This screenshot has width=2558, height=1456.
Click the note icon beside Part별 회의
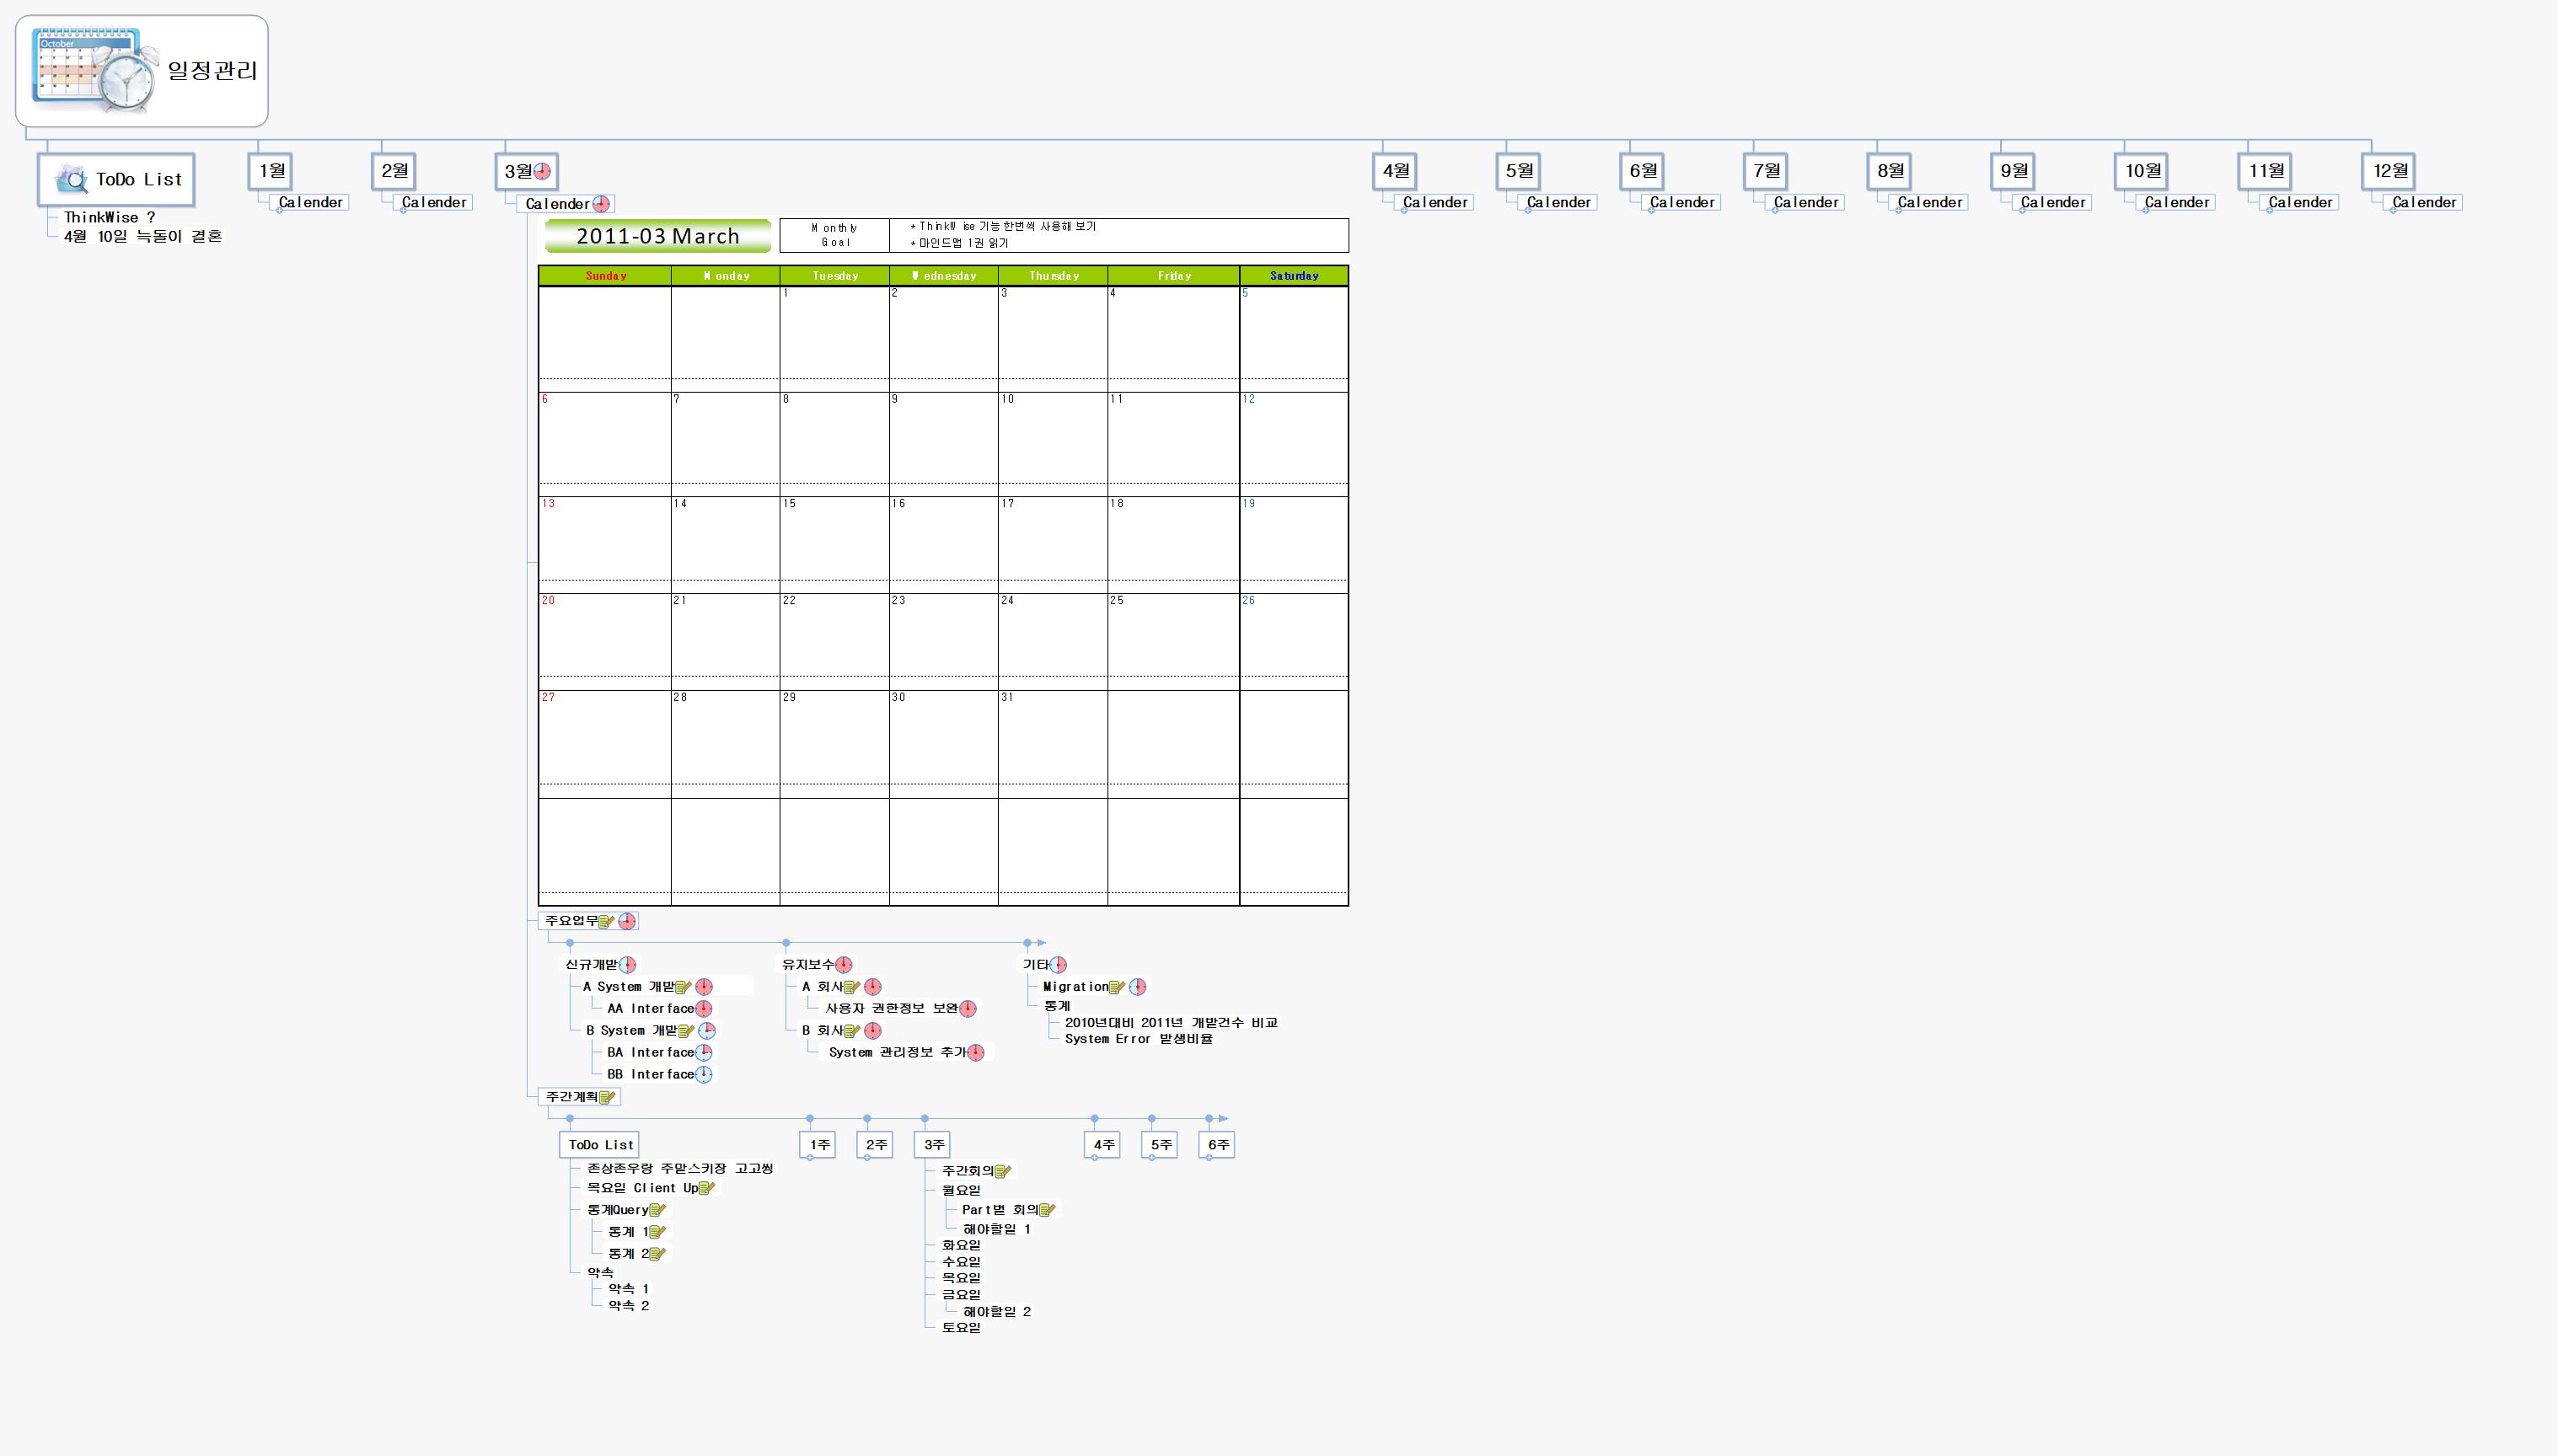[x=1047, y=1210]
